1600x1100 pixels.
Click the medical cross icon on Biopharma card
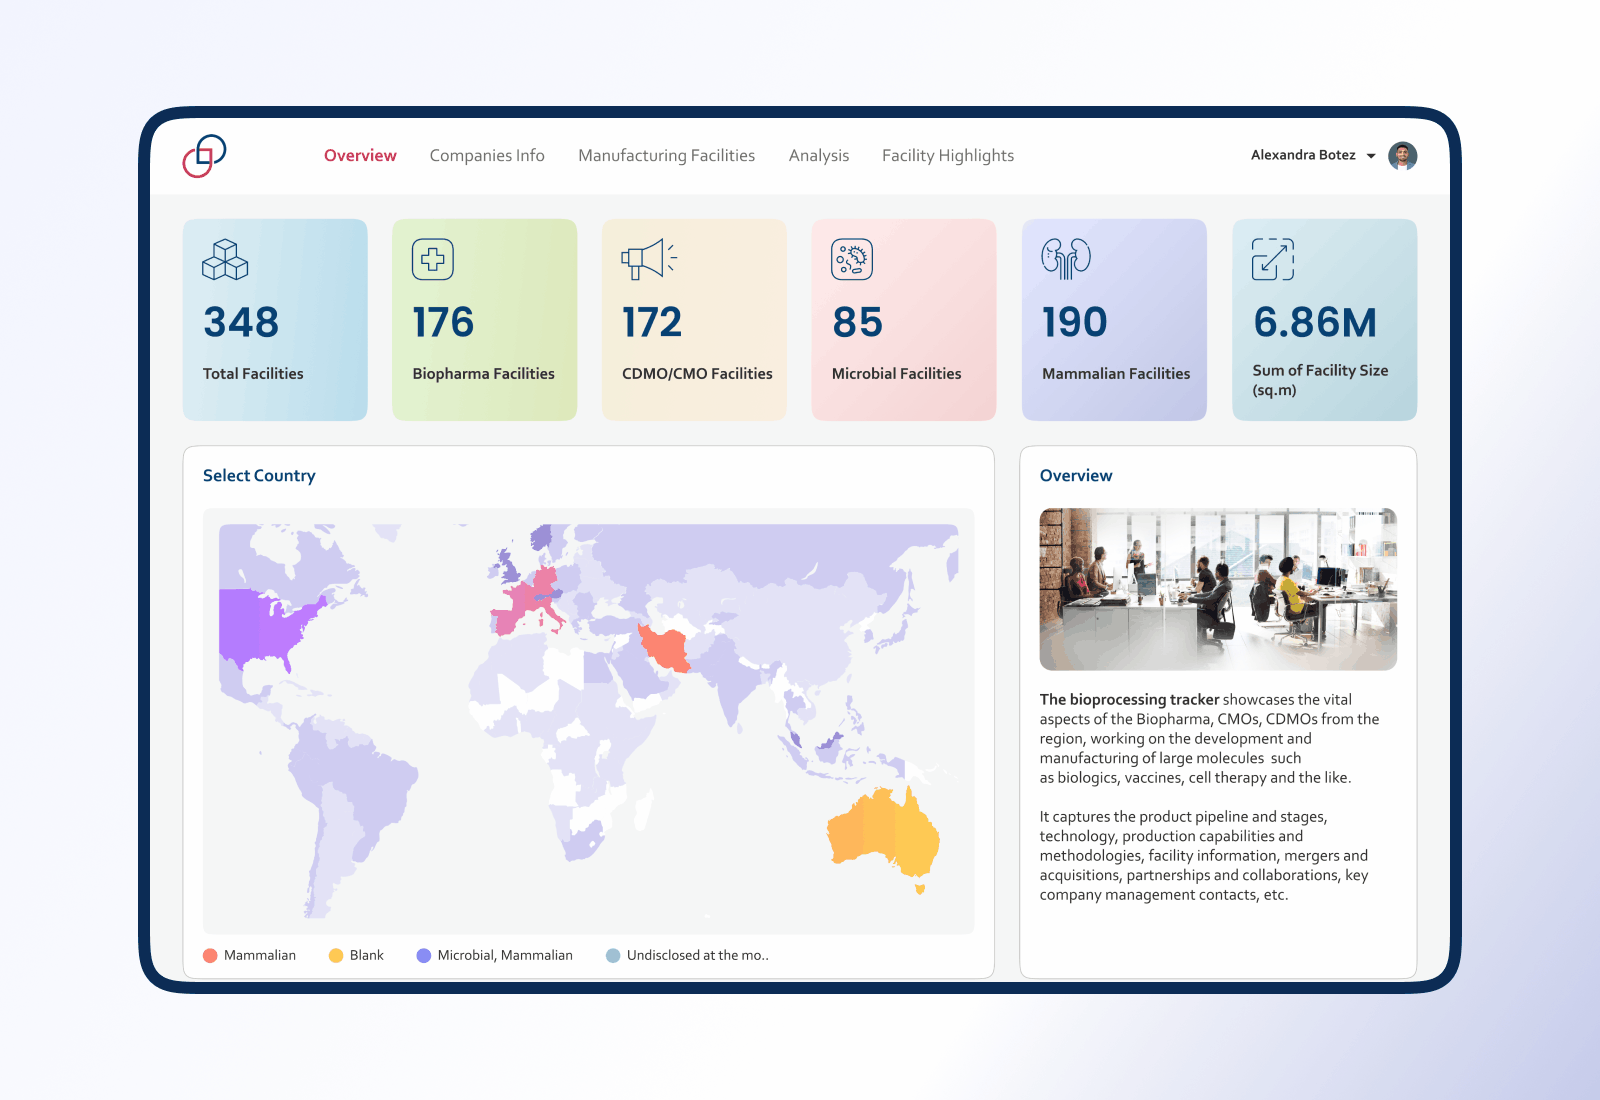point(433,260)
